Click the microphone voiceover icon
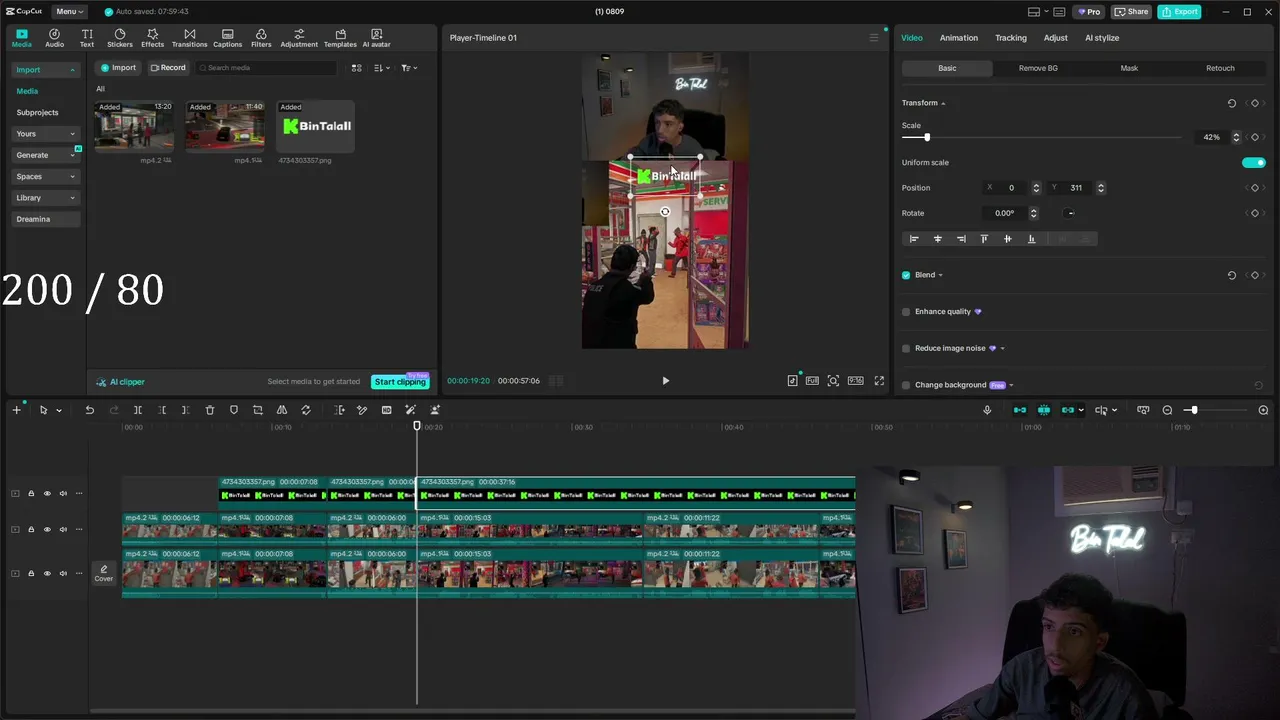The width and height of the screenshot is (1280, 720). click(987, 410)
